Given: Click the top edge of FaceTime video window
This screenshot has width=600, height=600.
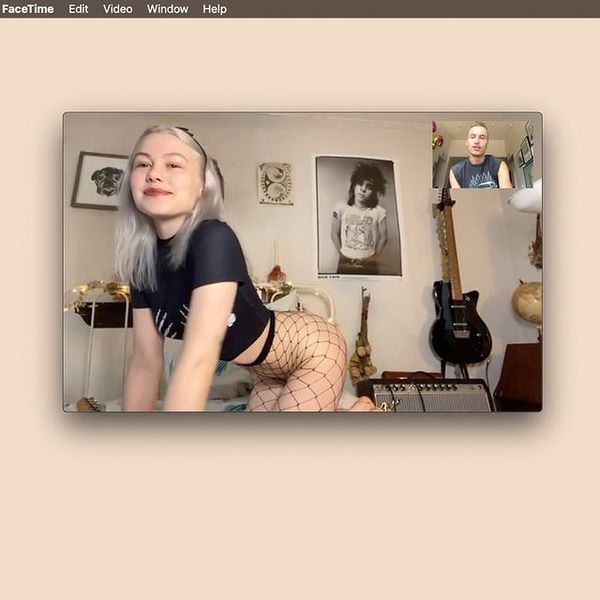Looking at the screenshot, I should click(302, 113).
